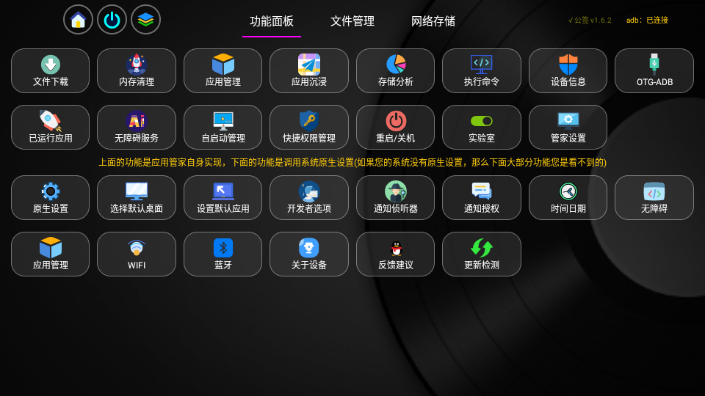Launch 内存清理 rocket icon
Viewport: 705px width, 396px height.
pos(136,71)
